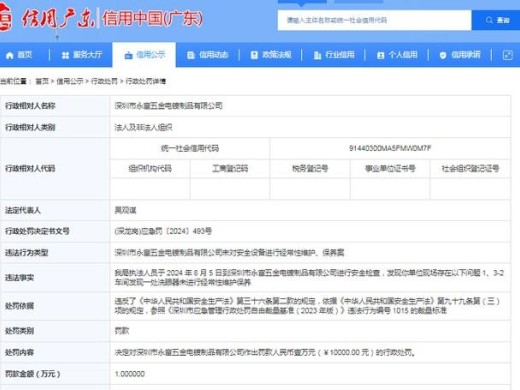Click the book icon beside 政策法规

pyautogui.click(x=254, y=55)
